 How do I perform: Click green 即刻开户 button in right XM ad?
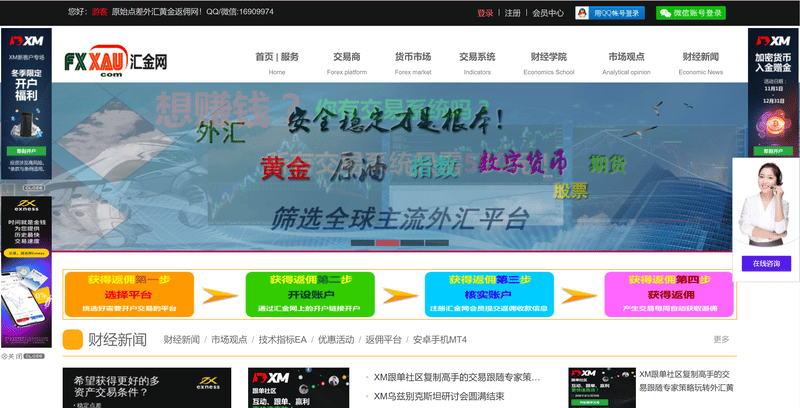773,151
